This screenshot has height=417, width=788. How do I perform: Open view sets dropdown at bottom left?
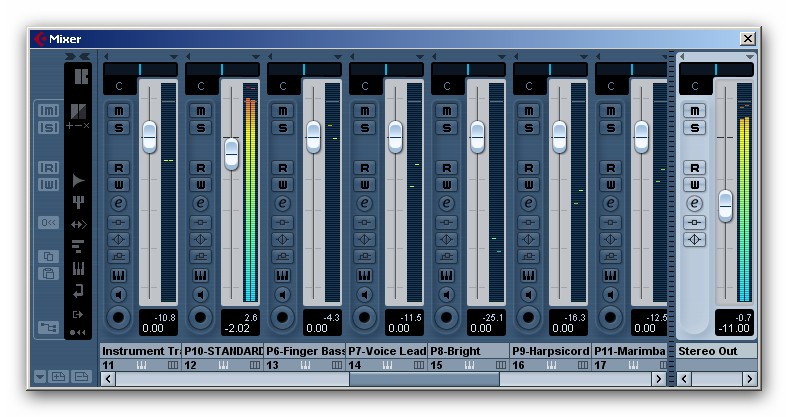(x=40, y=376)
